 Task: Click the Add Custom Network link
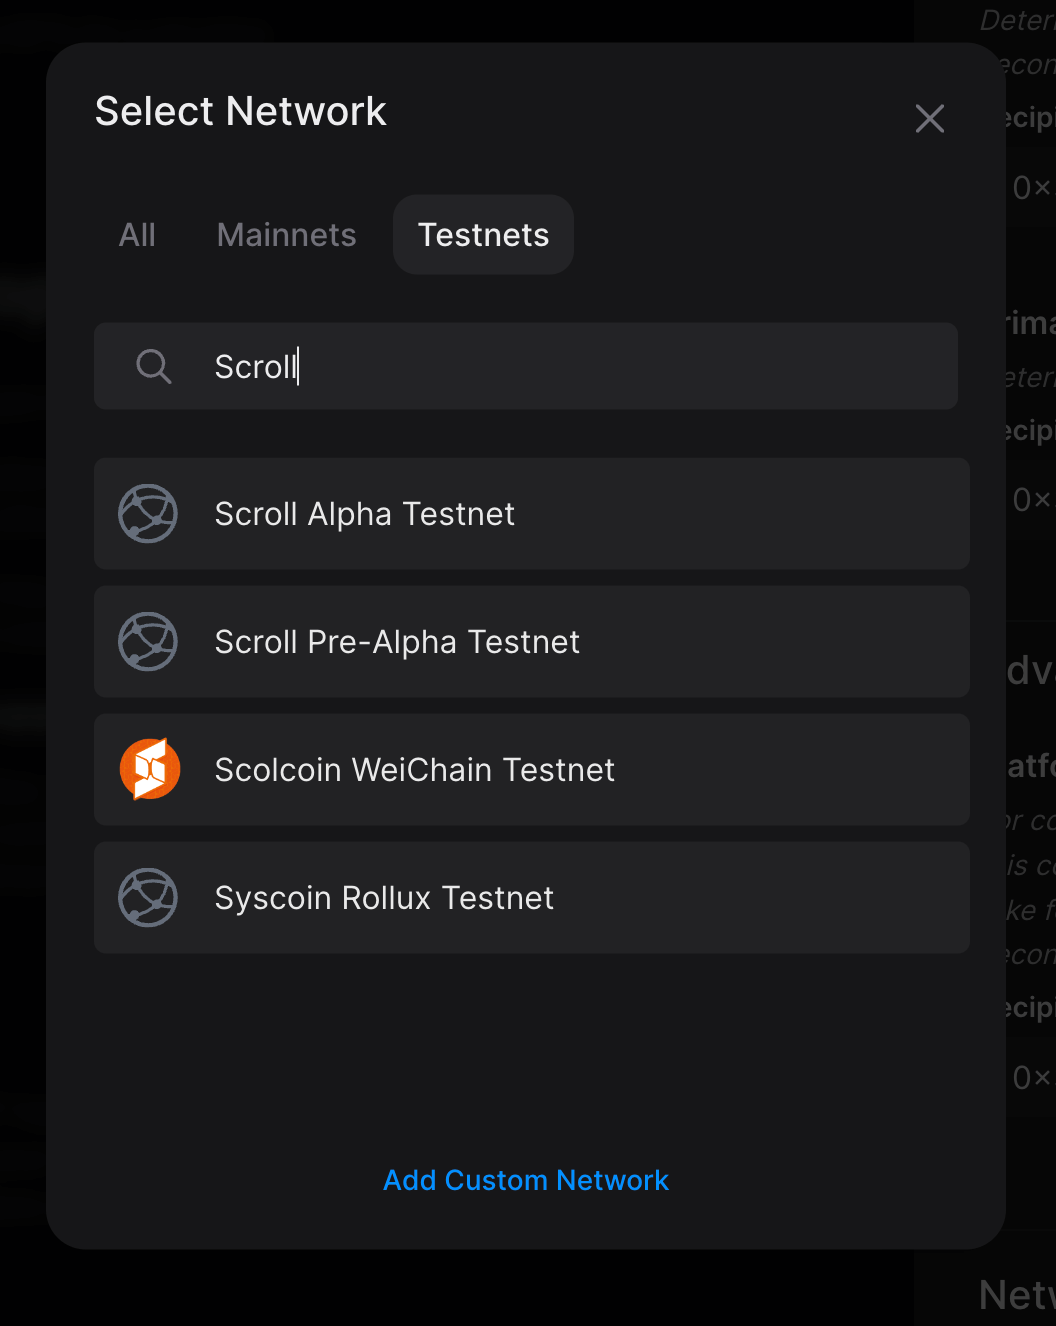coord(526,1180)
